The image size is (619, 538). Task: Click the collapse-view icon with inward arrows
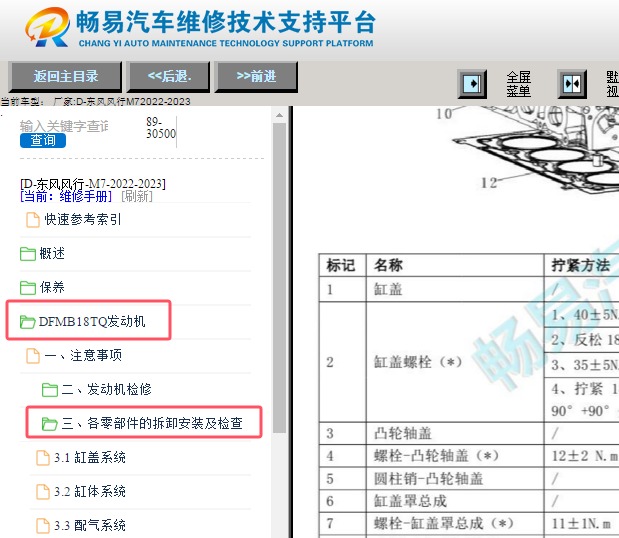(x=572, y=84)
